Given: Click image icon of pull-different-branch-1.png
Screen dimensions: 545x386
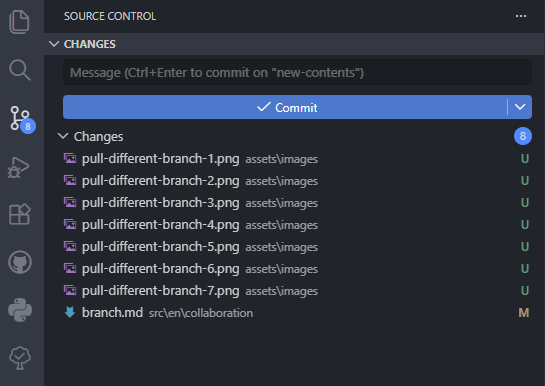Looking at the screenshot, I should pos(70,158).
